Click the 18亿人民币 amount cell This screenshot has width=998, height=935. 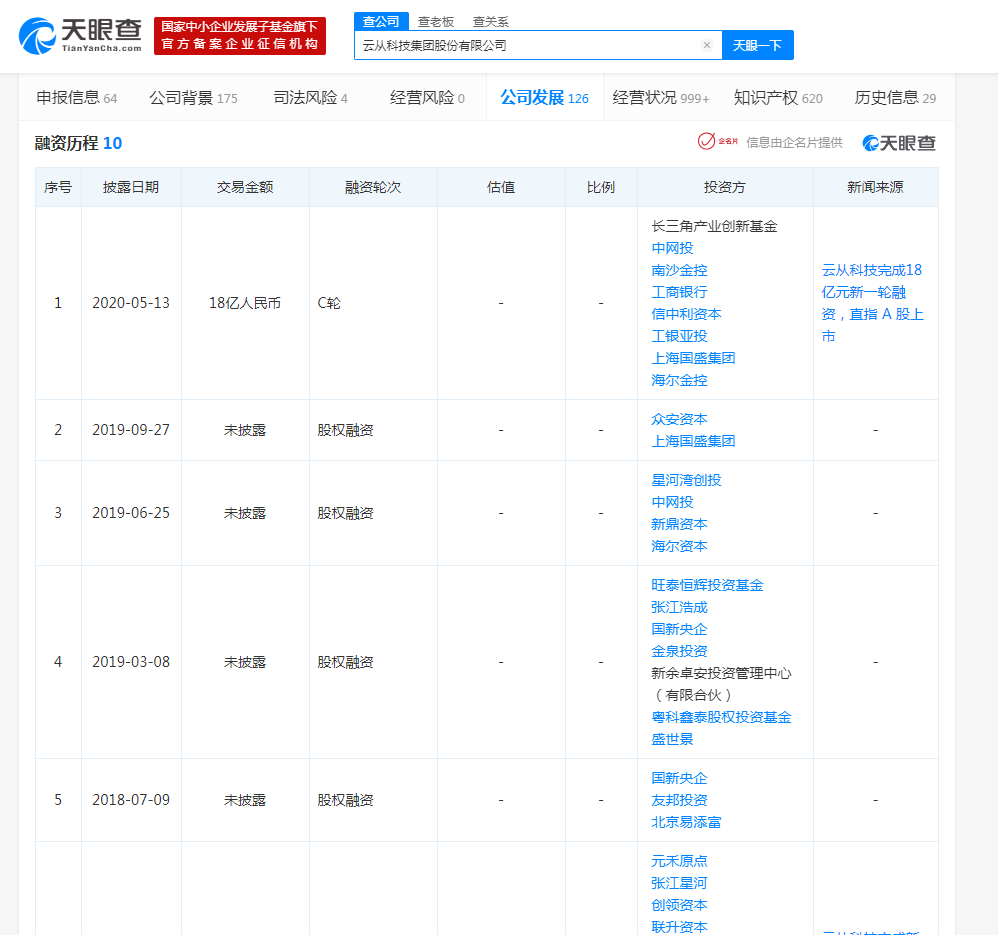(245, 303)
